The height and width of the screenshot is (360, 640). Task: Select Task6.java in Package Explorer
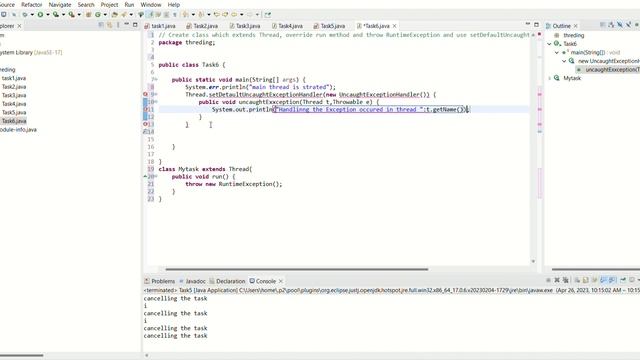click(x=14, y=121)
